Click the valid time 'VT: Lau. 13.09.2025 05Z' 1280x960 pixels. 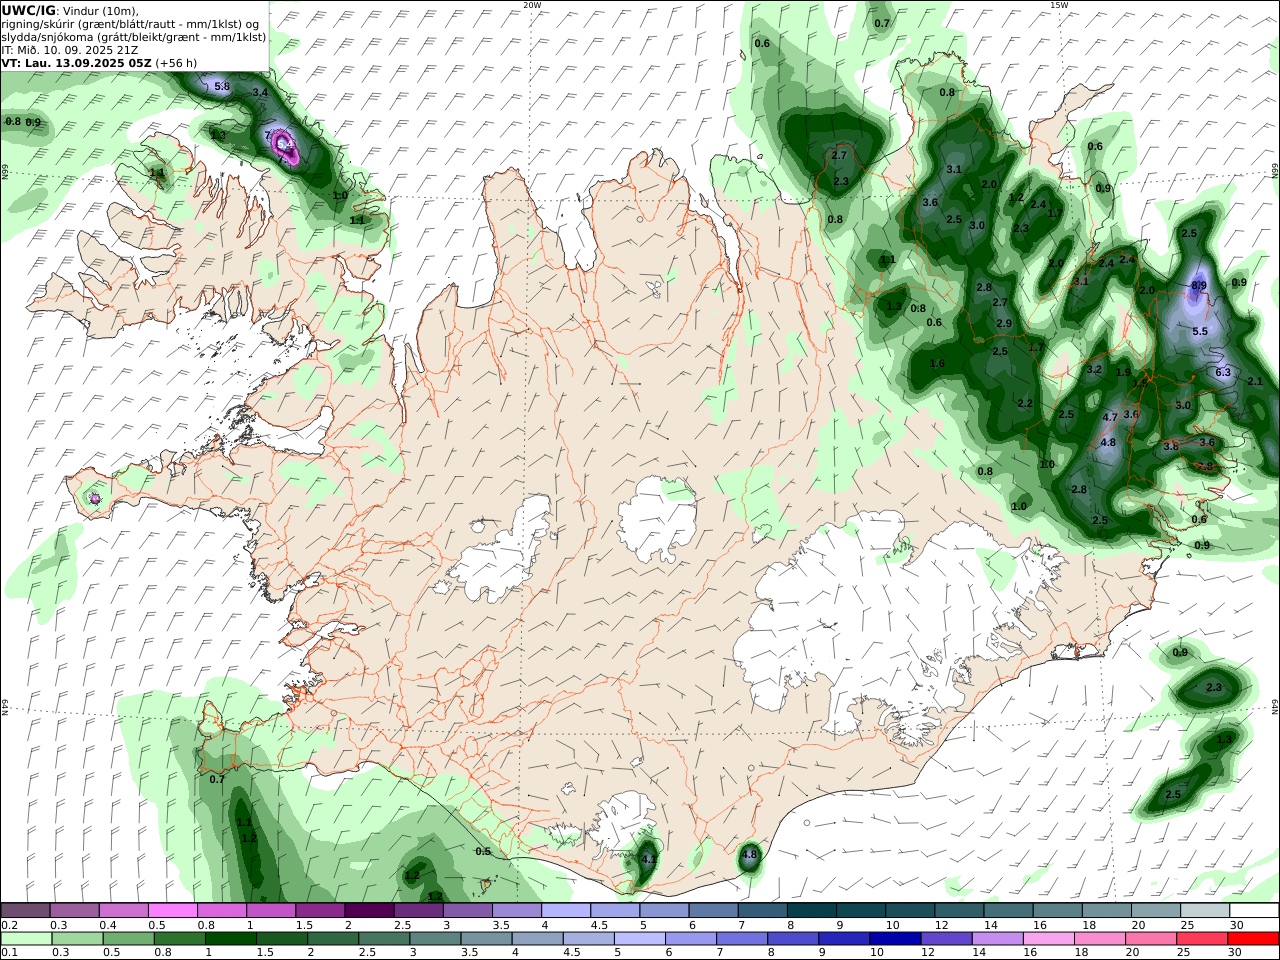pyautogui.click(x=77, y=63)
